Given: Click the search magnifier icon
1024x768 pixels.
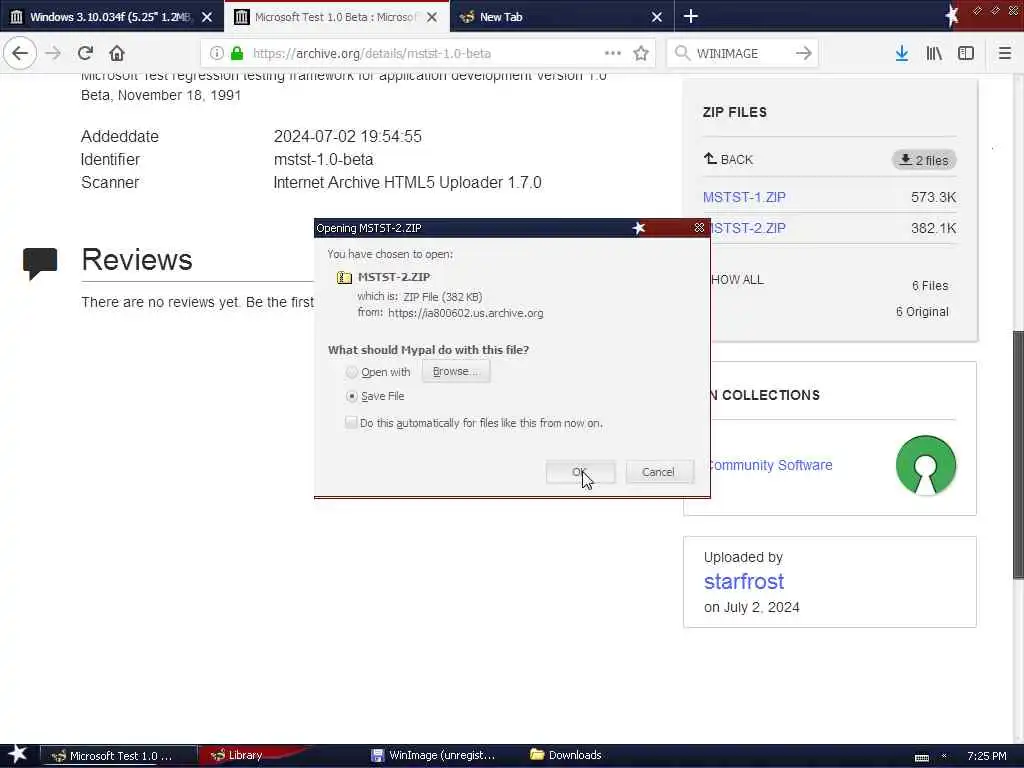Looking at the screenshot, I should [x=682, y=53].
